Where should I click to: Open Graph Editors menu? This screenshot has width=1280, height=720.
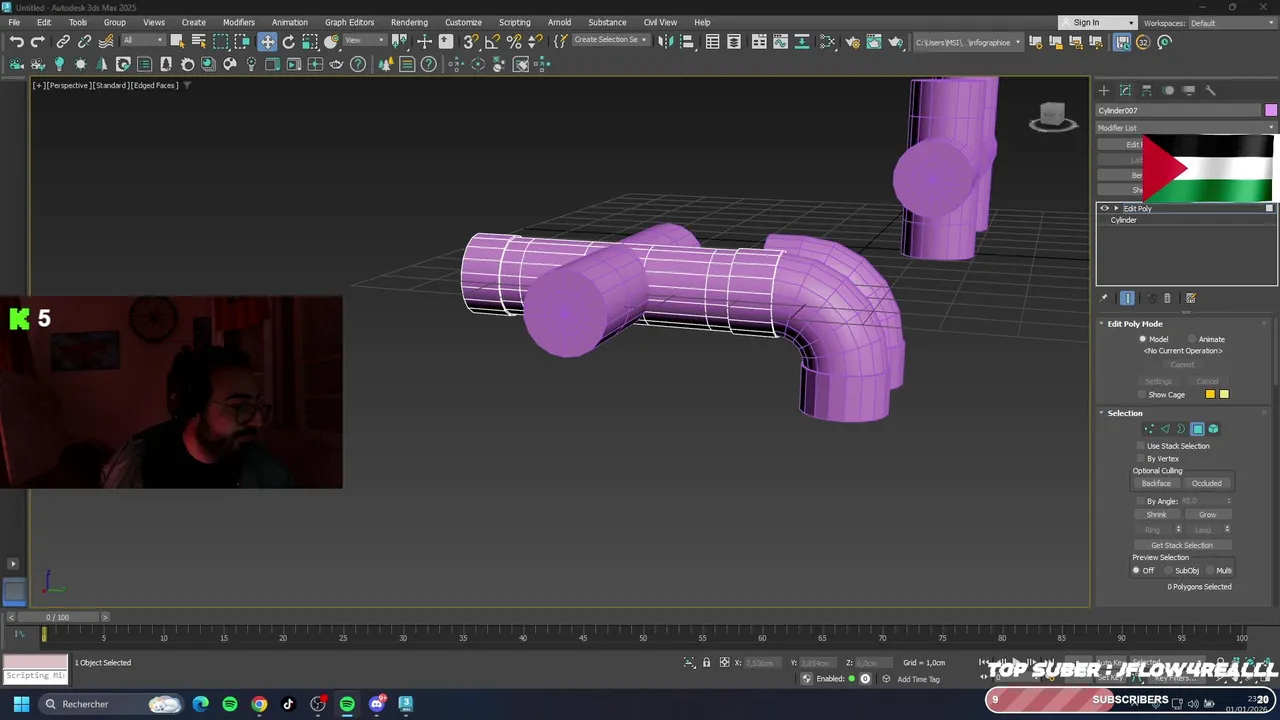[x=349, y=22]
